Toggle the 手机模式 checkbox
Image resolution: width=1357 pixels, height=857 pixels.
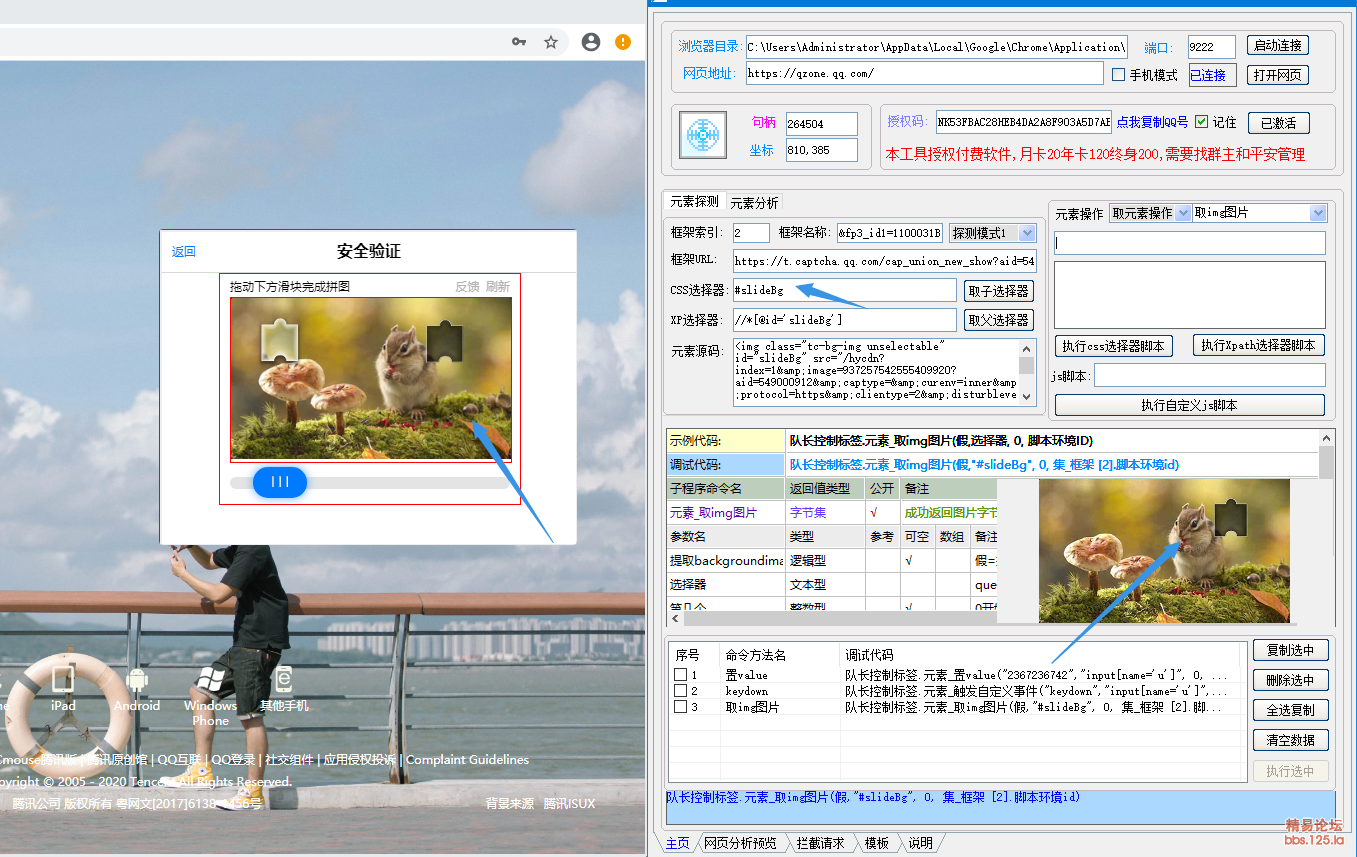1119,74
